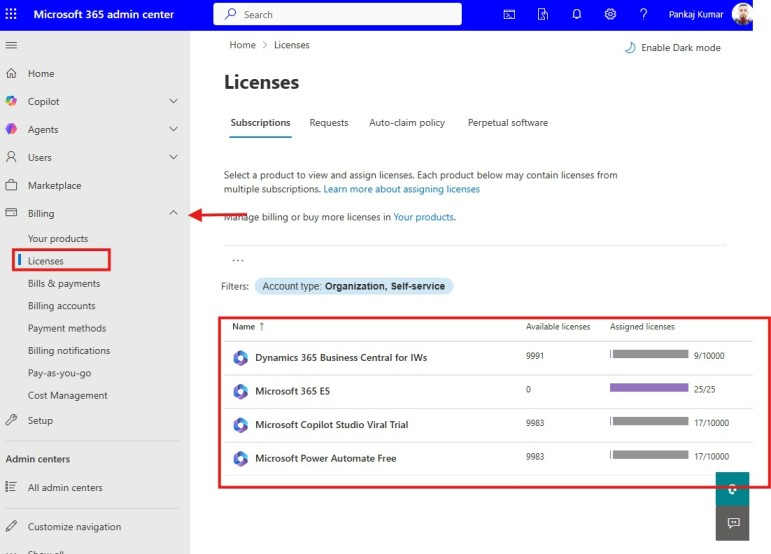Viewport: 771px width, 554px height.
Task: Click the Copilot logo icon in sidebar
Action: [x=11, y=101]
